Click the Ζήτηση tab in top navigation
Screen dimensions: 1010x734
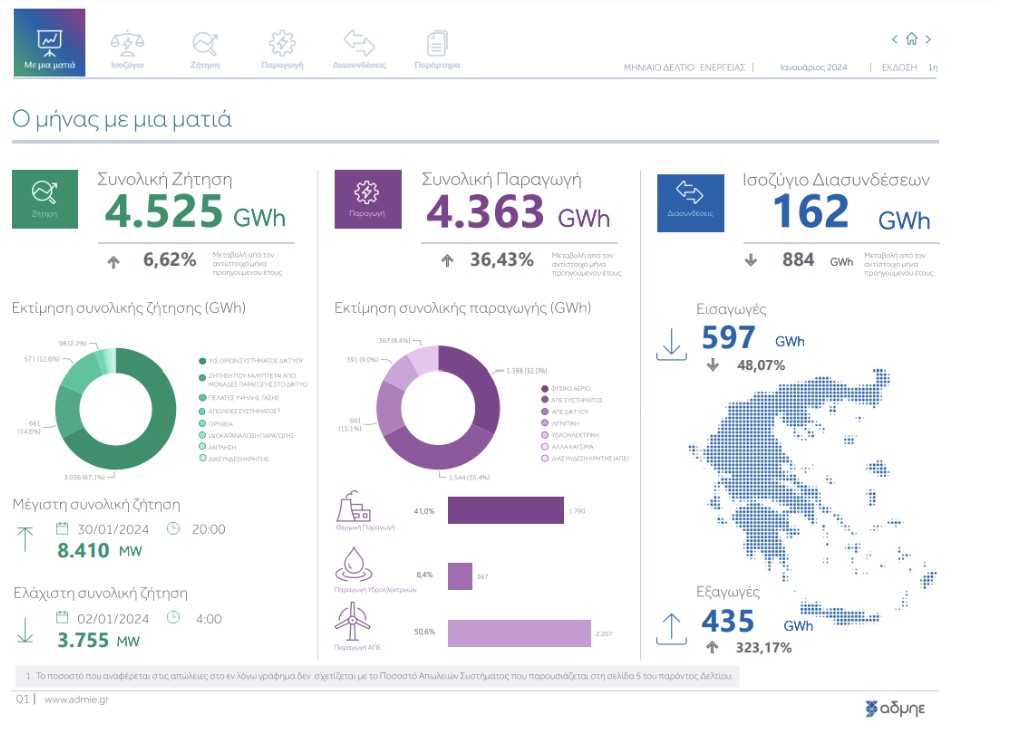[x=205, y=49]
